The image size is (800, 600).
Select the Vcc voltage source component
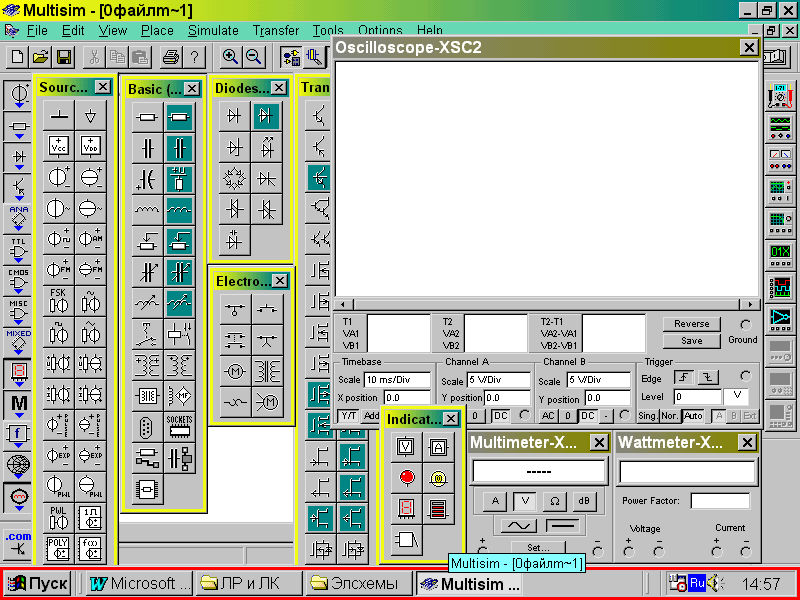pos(59,146)
